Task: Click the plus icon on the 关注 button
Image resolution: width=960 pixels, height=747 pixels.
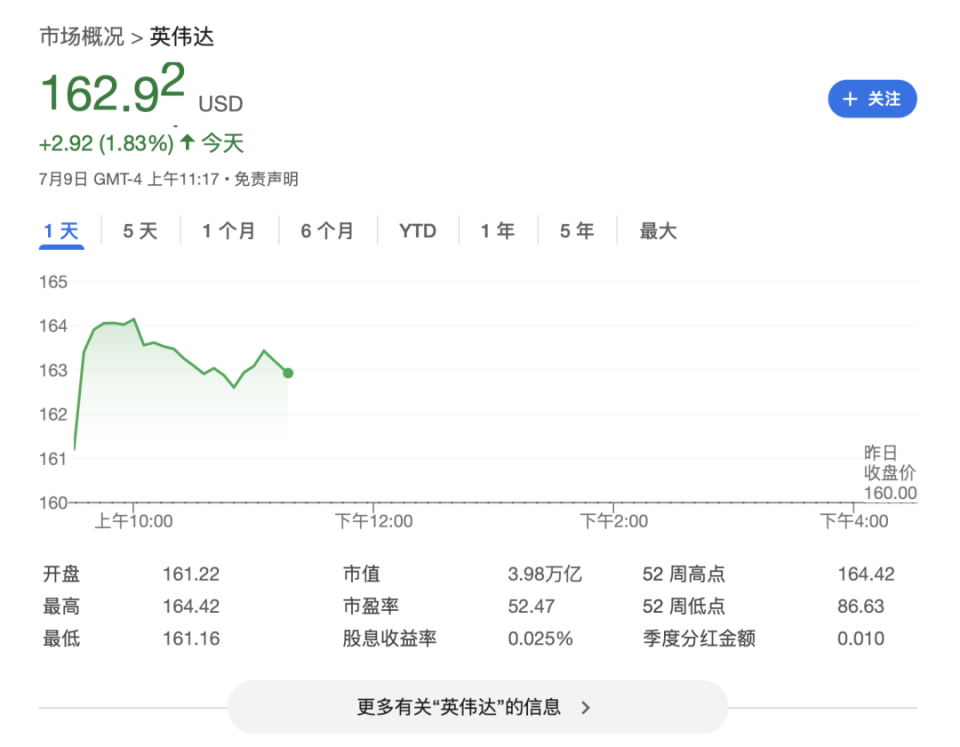Action: click(x=849, y=99)
